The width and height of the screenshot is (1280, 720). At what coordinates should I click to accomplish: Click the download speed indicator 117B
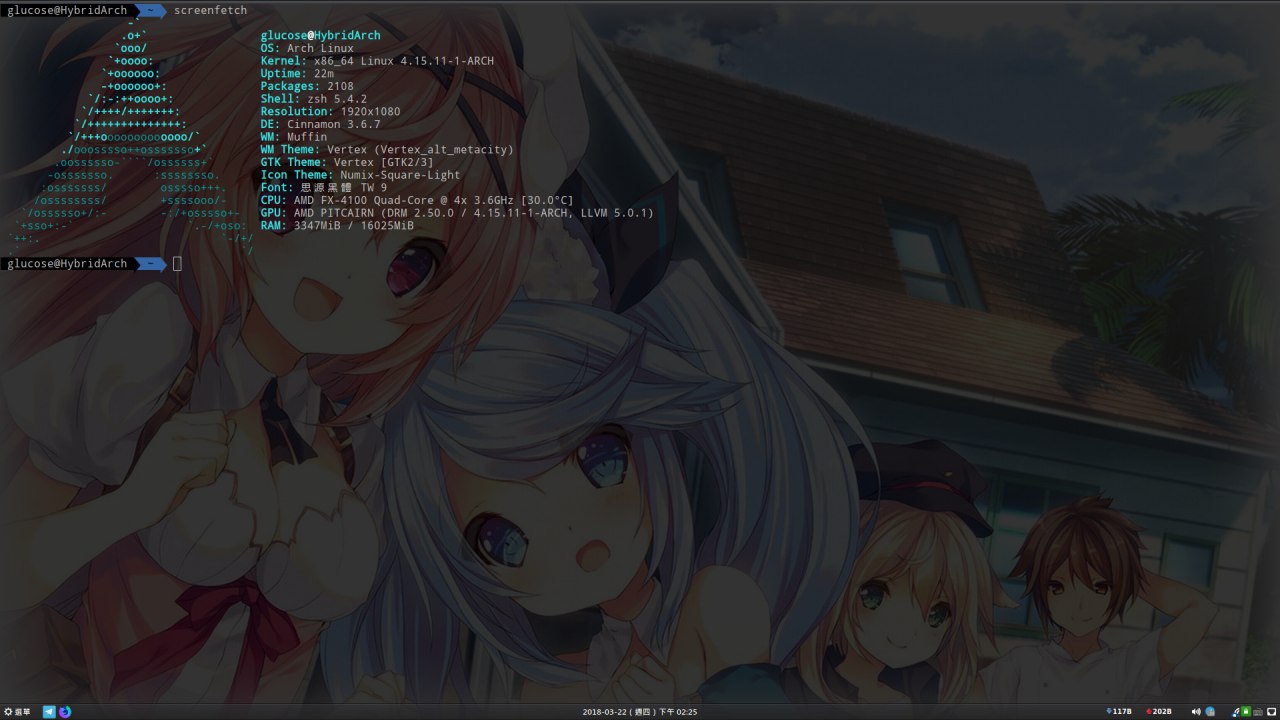[1119, 712]
